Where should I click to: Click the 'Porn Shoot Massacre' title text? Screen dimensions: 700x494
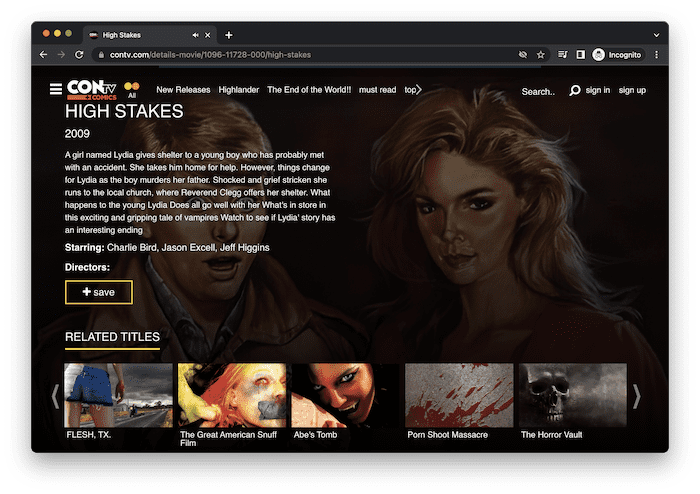pos(447,435)
